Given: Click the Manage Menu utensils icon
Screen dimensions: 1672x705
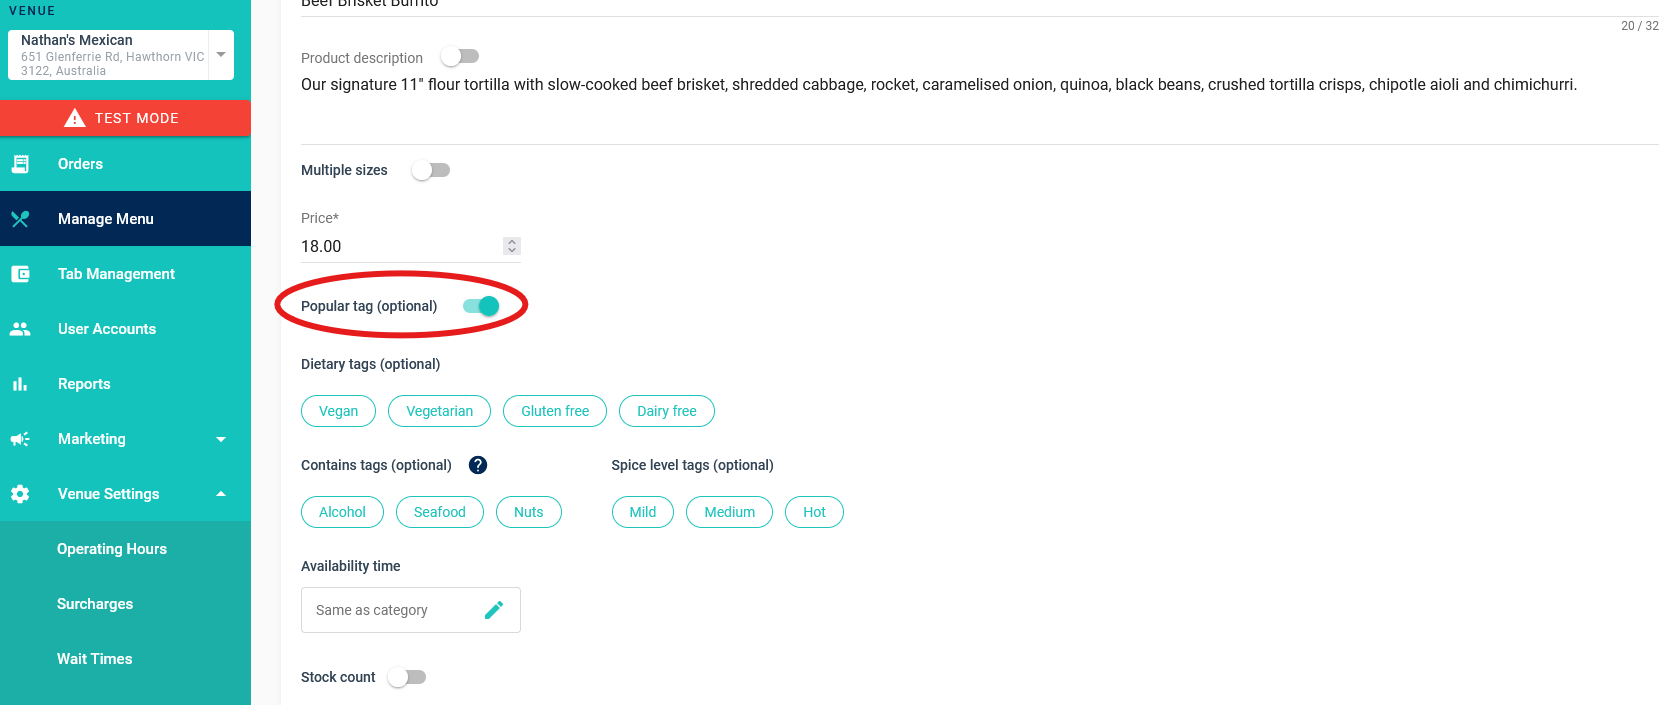Looking at the screenshot, I should point(20,219).
